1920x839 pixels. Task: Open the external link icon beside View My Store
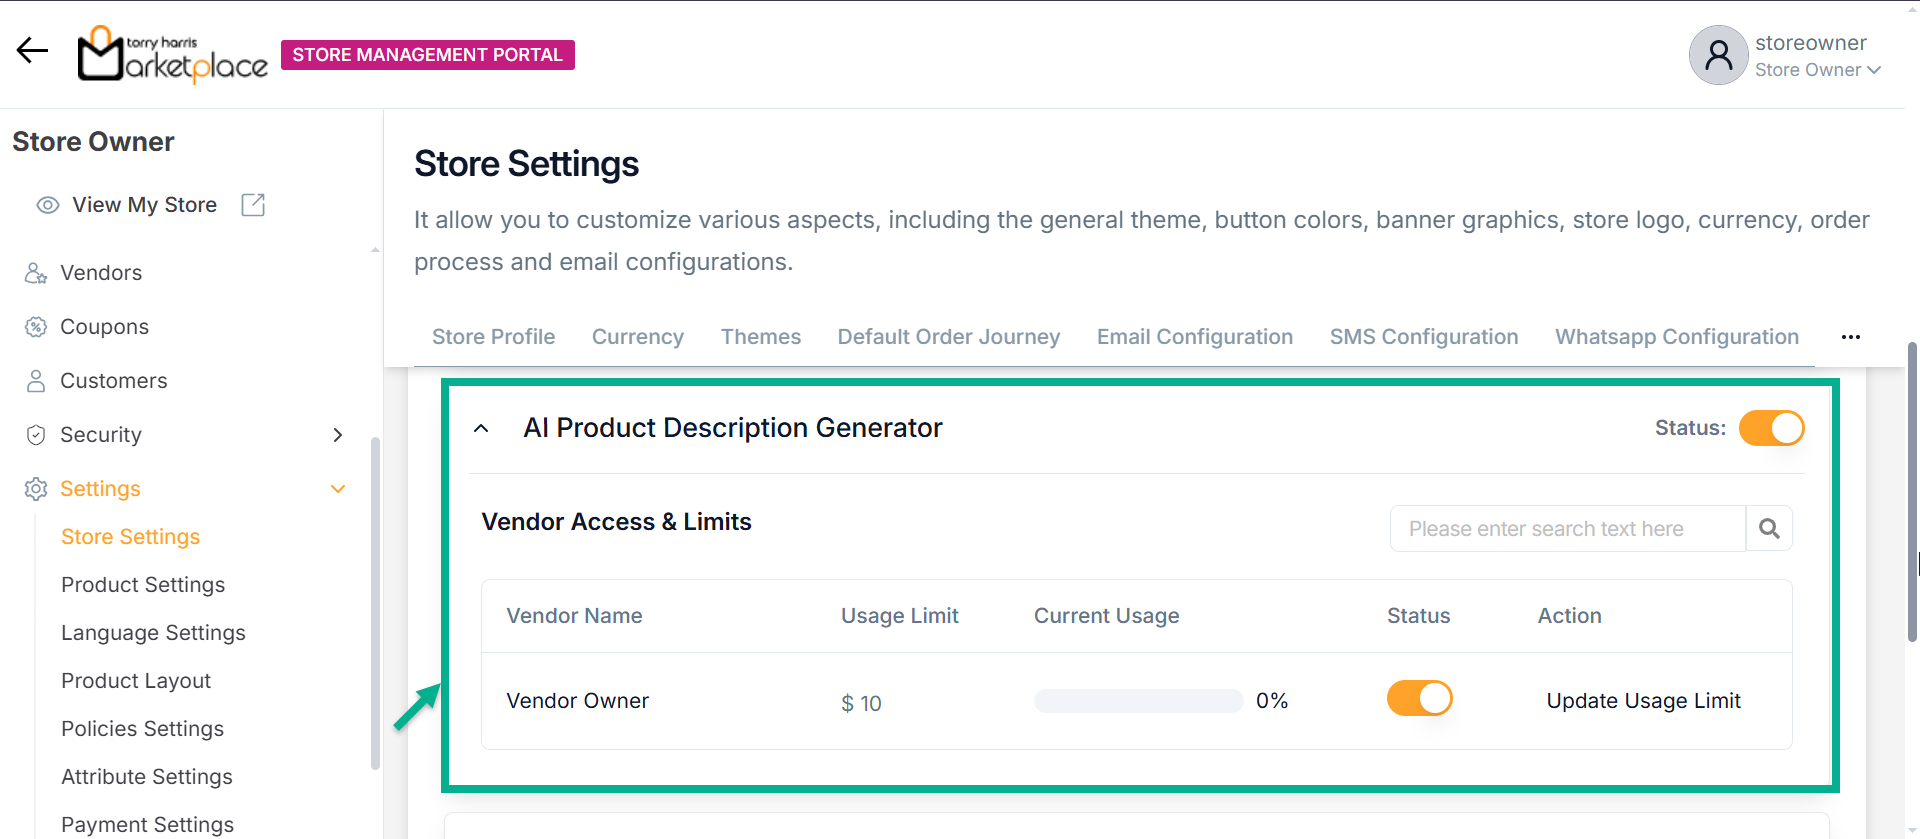pyautogui.click(x=253, y=205)
